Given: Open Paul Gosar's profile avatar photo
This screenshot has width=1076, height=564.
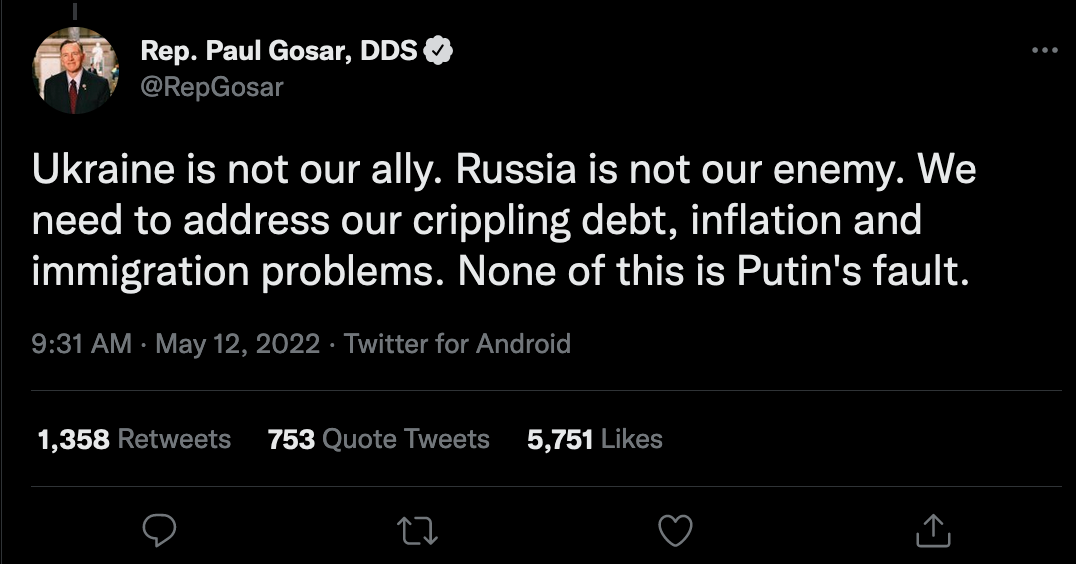Looking at the screenshot, I should click(76, 70).
